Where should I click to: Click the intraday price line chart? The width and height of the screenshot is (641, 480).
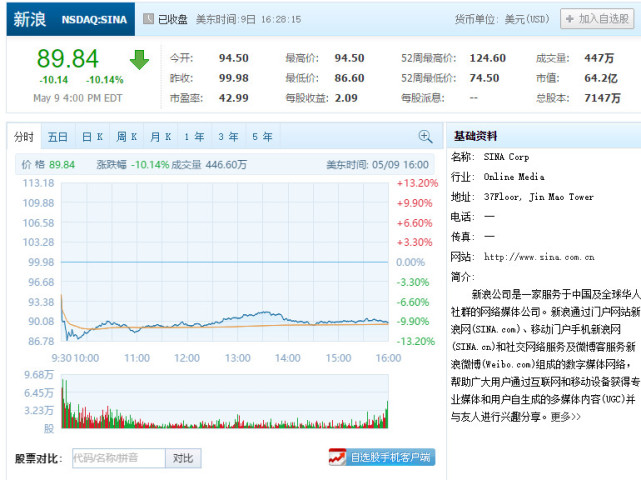(x=224, y=262)
